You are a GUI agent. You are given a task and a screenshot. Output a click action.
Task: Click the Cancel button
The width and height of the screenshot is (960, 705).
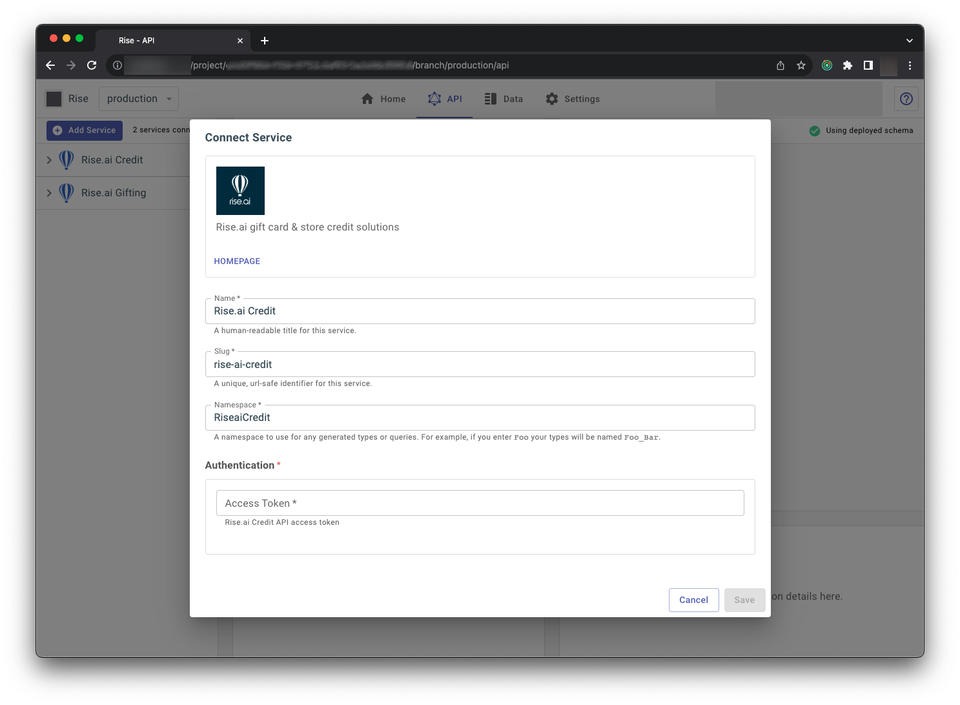[x=693, y=600]
